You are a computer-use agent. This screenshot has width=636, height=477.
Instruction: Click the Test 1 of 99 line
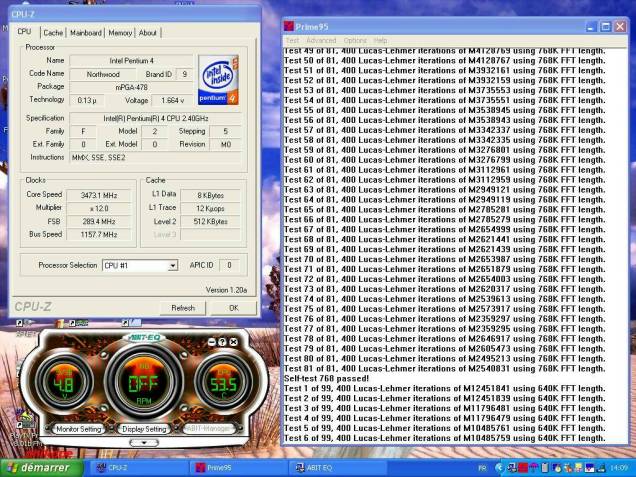pyautogui.click(x=445, y=389)
